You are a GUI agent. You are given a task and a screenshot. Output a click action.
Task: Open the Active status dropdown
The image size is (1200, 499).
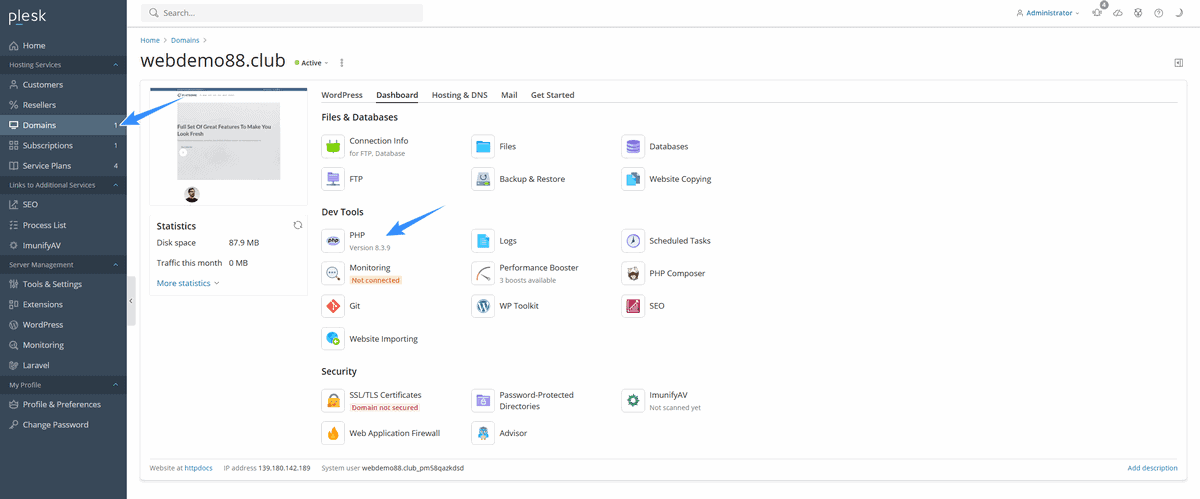click(312, 63)
